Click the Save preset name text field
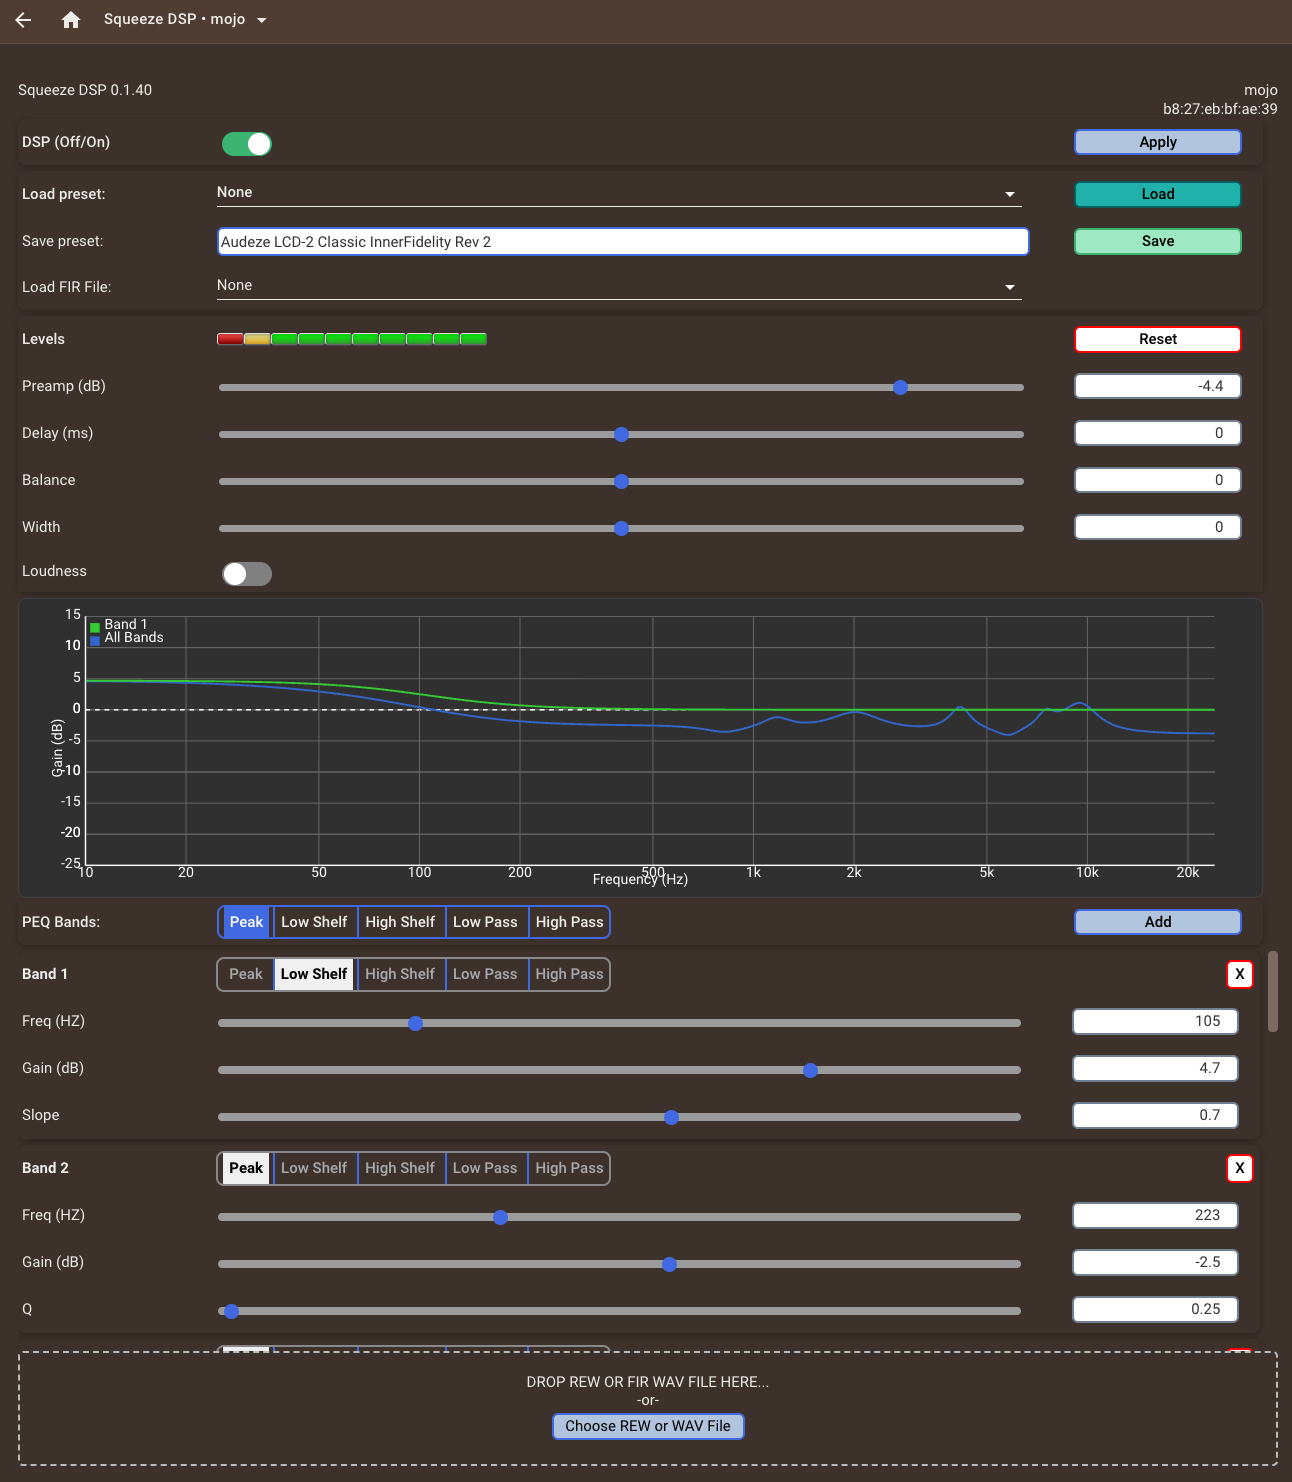Viewport: 1292px width, 1482px height. [x=623, y=242]
